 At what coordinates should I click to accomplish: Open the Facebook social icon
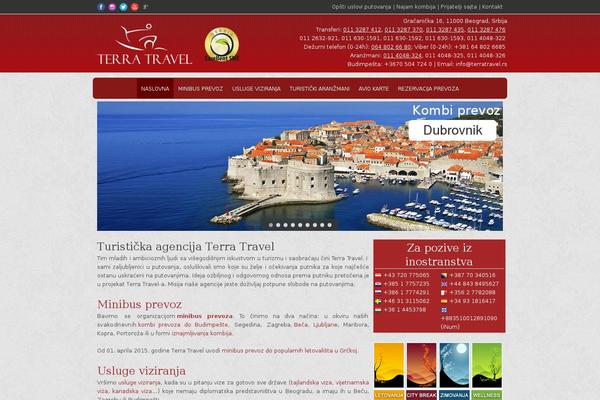(101, 7)
